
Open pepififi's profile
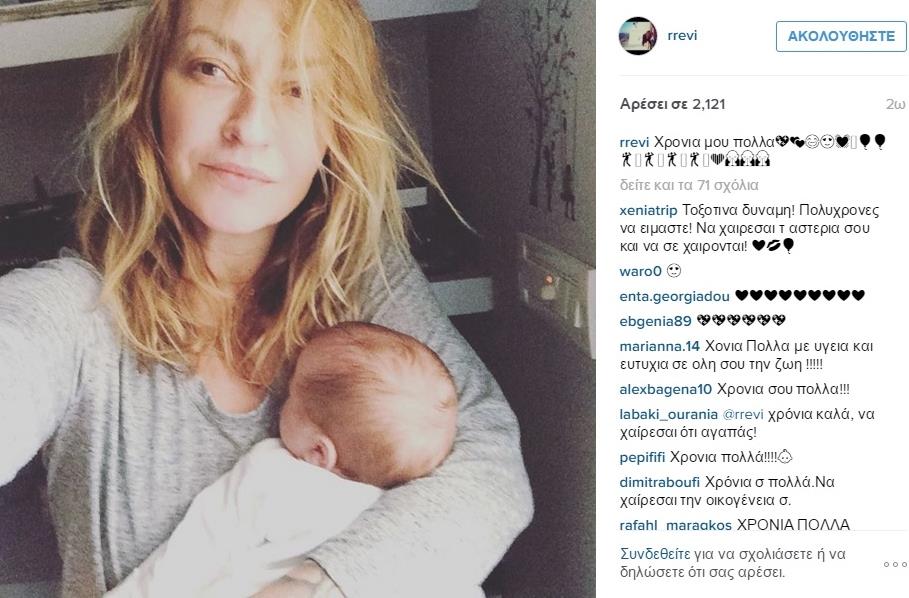tap(642, 458)
